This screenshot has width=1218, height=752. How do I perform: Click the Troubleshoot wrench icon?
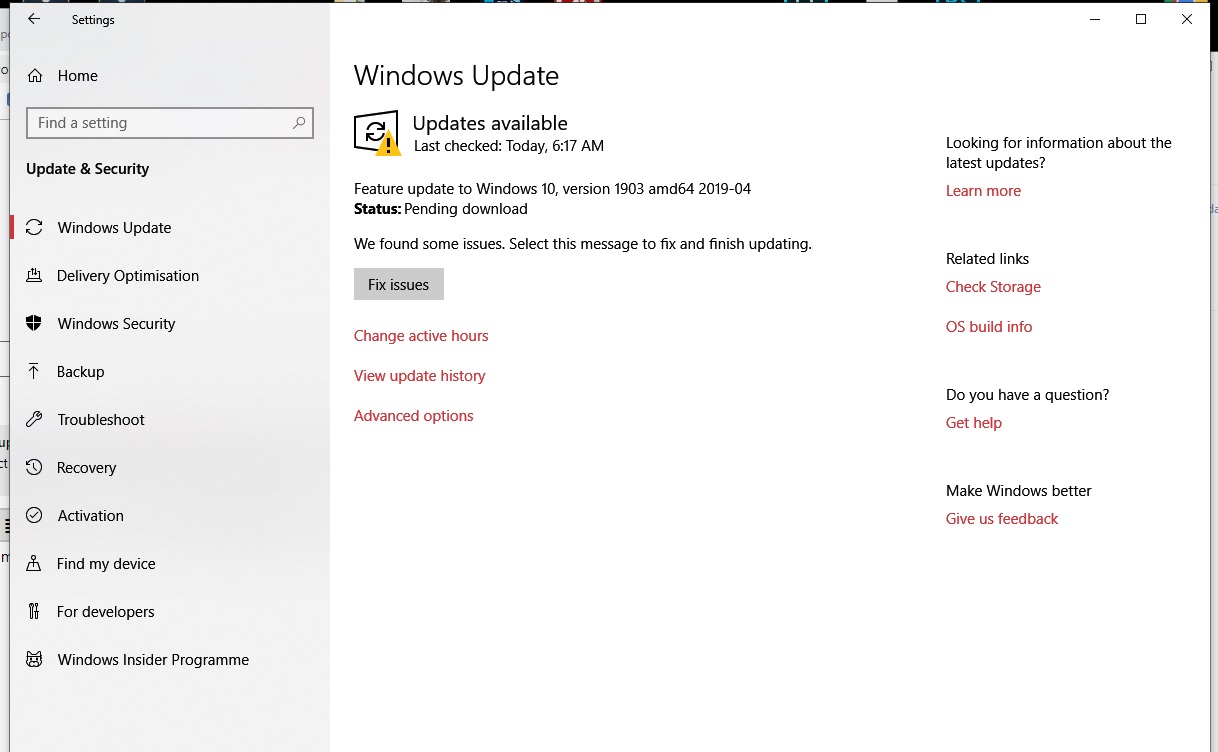click(34, 420)
